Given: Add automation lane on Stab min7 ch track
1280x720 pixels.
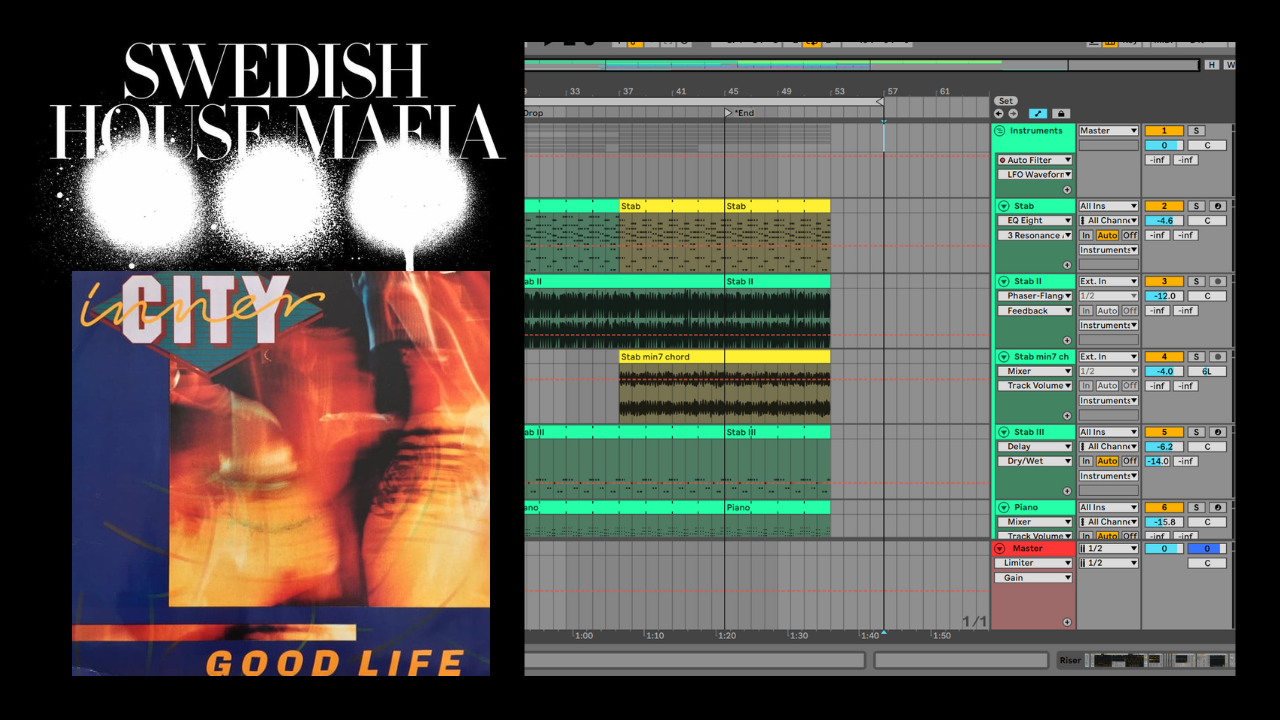Looking at the screenshot, I should 1067,415.
